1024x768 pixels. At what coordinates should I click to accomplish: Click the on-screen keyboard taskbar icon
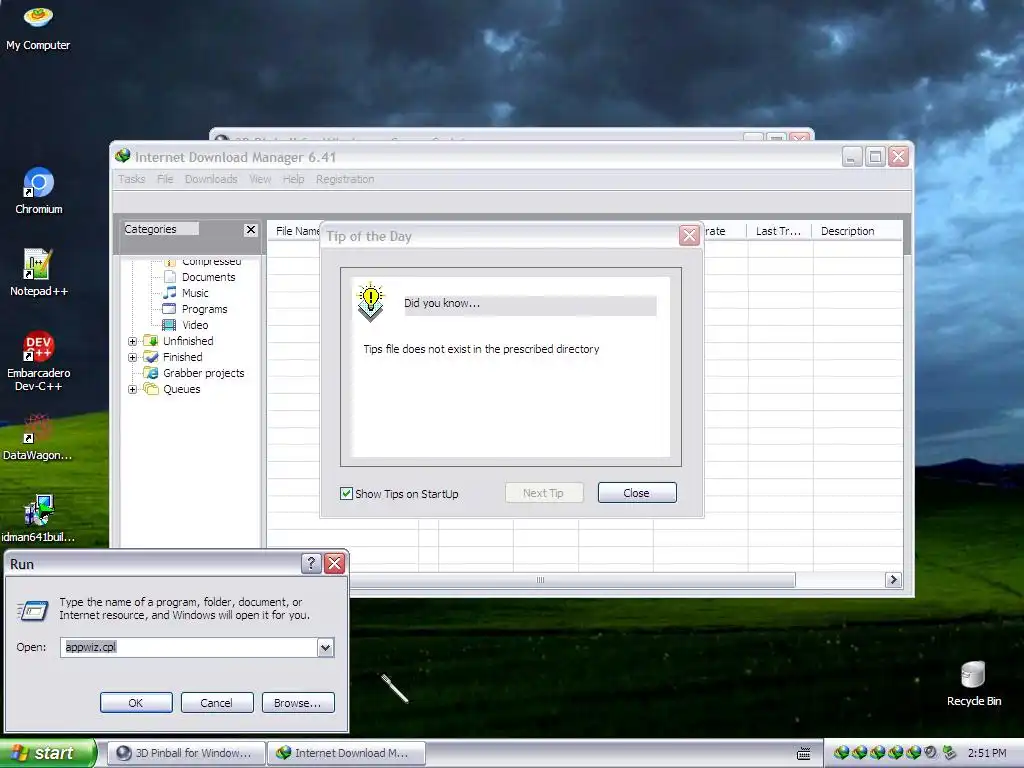804,754
